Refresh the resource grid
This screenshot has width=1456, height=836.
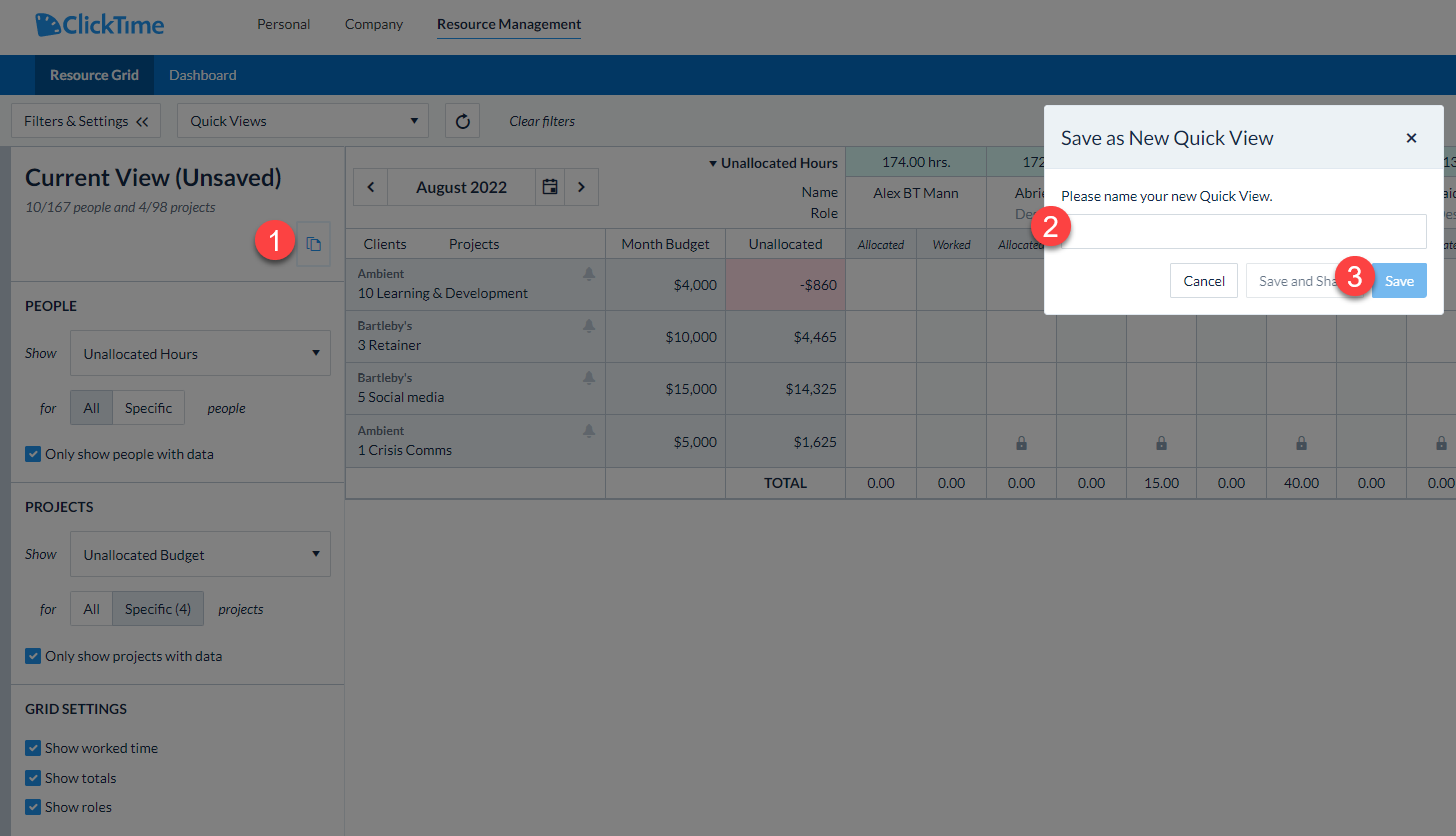click(x=461, y=120)
